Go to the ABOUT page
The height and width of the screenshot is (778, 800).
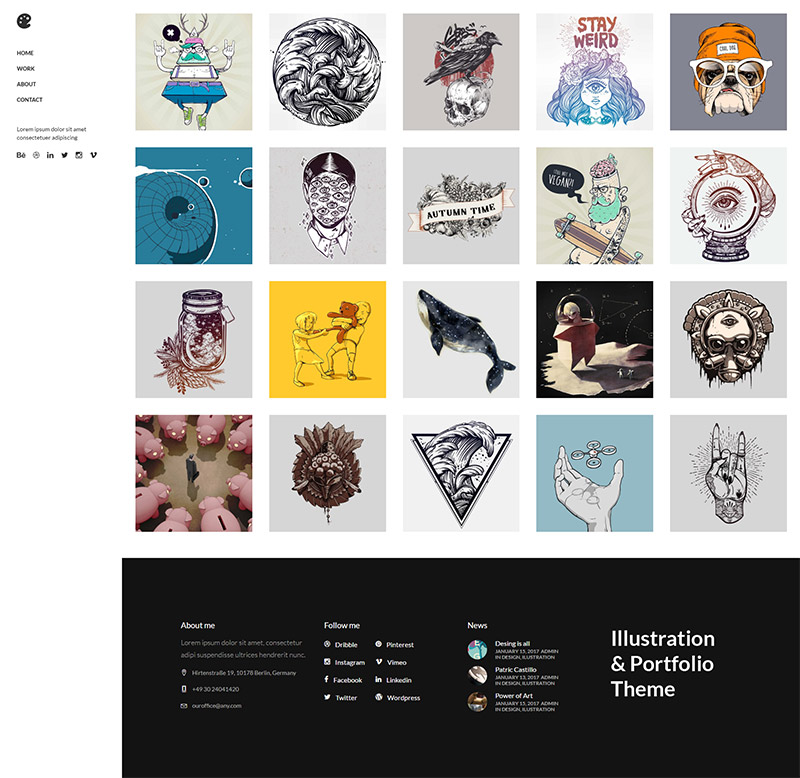pos(27,84)
